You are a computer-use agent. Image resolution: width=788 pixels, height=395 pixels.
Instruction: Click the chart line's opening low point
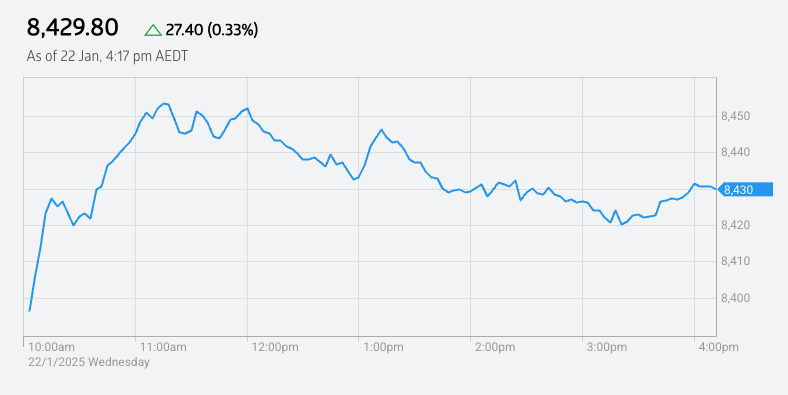click(30, 311)
